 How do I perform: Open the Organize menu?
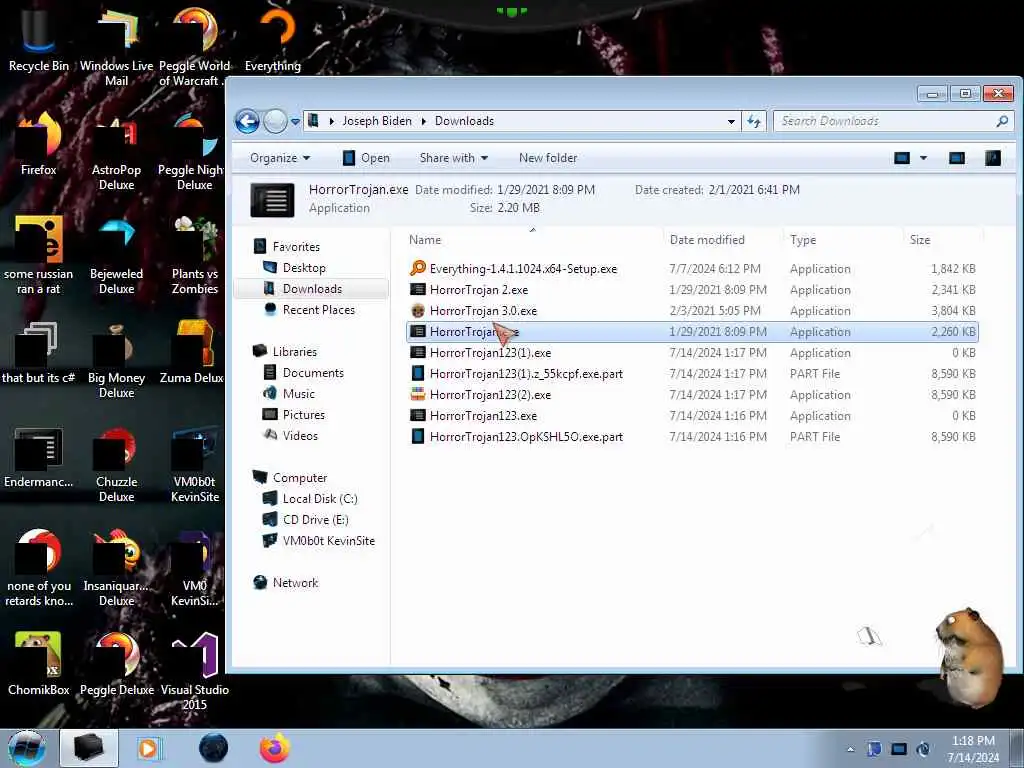coord(280,158)
